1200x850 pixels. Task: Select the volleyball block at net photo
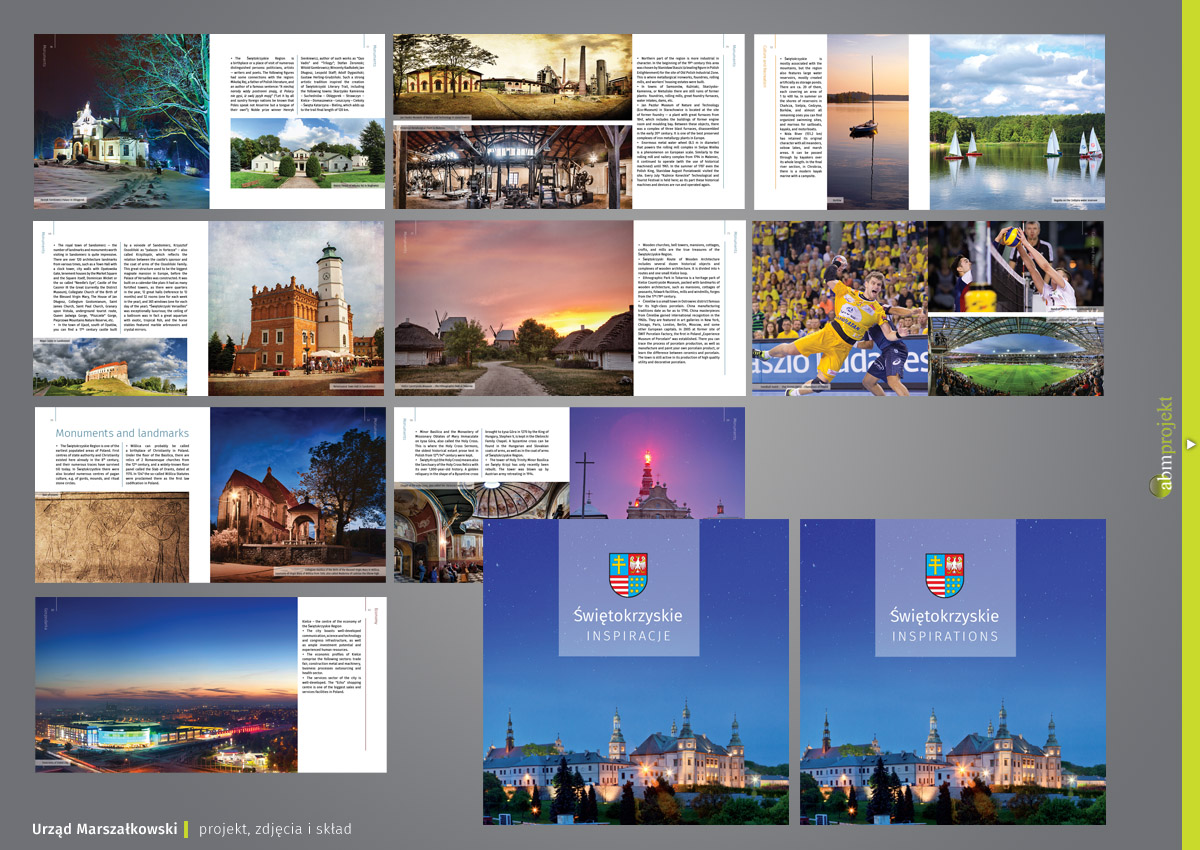[x=1016, y=266]
